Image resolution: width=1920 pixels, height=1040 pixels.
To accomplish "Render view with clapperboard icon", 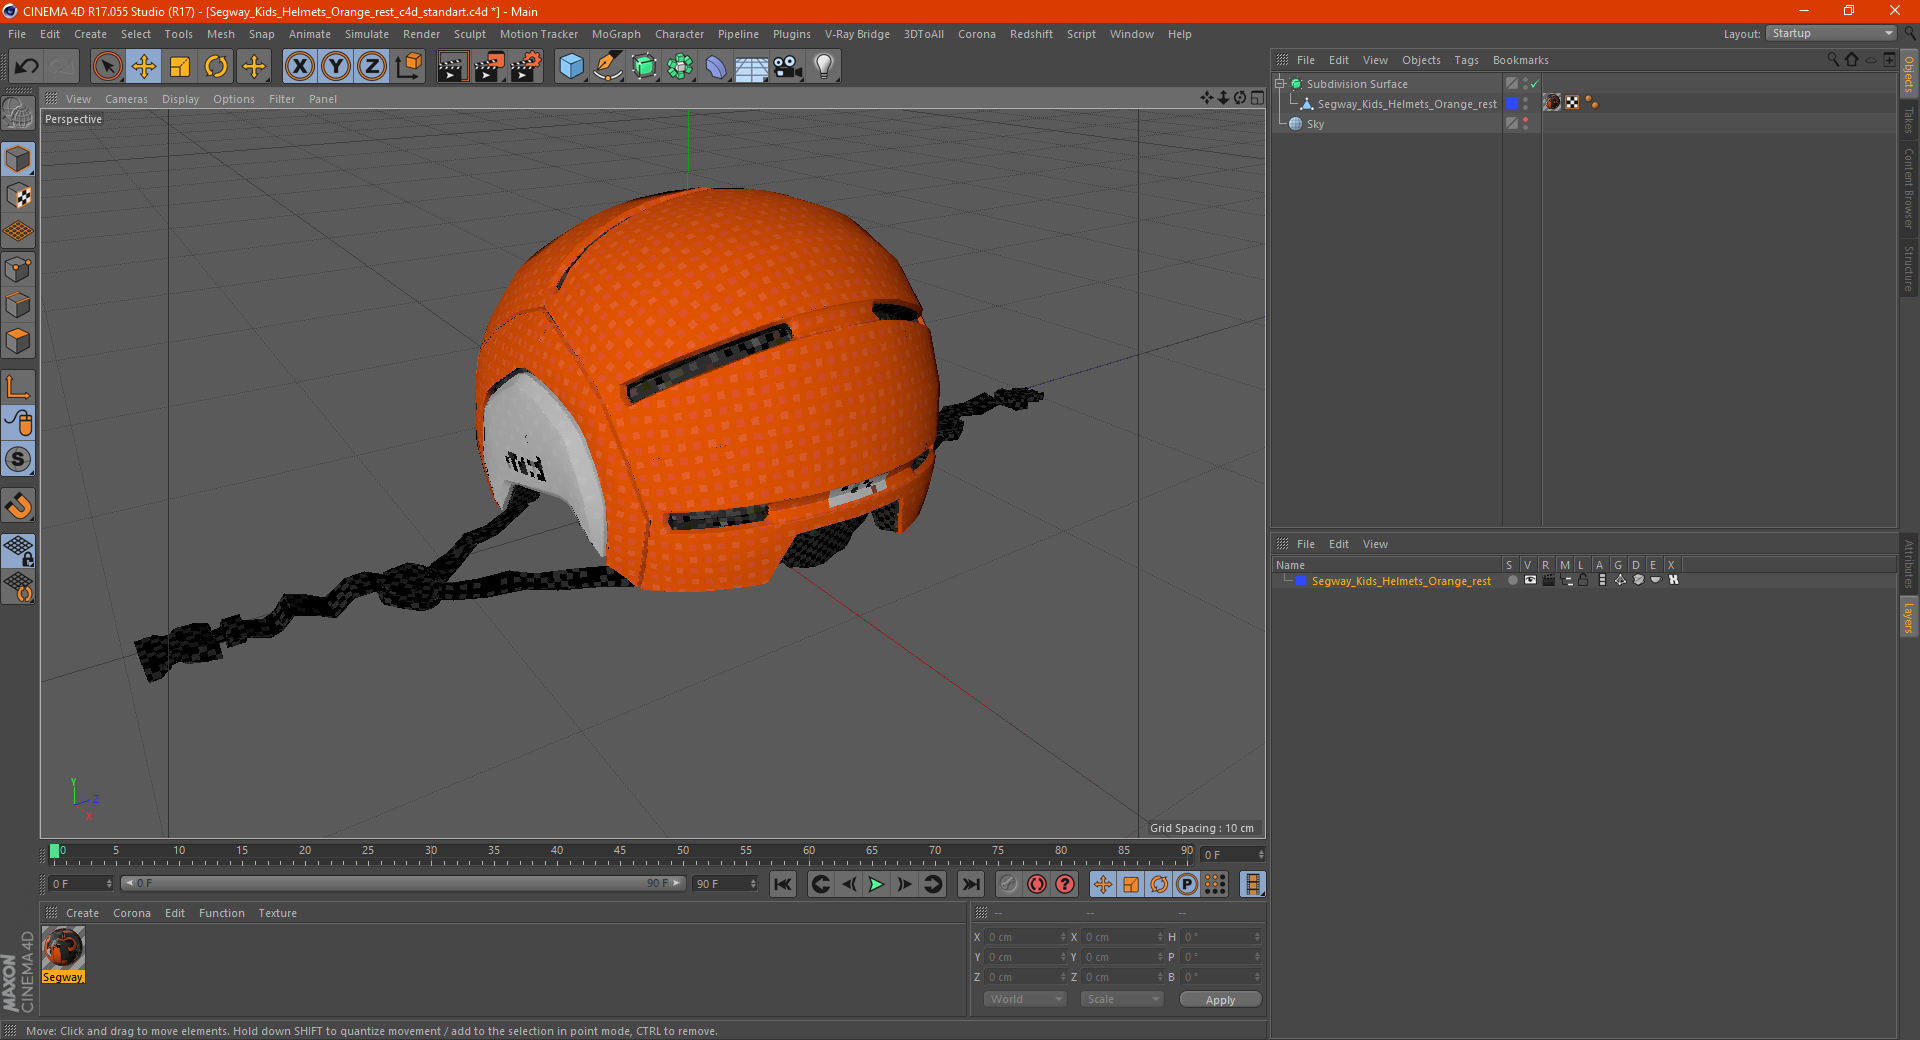I will point(452,67).
